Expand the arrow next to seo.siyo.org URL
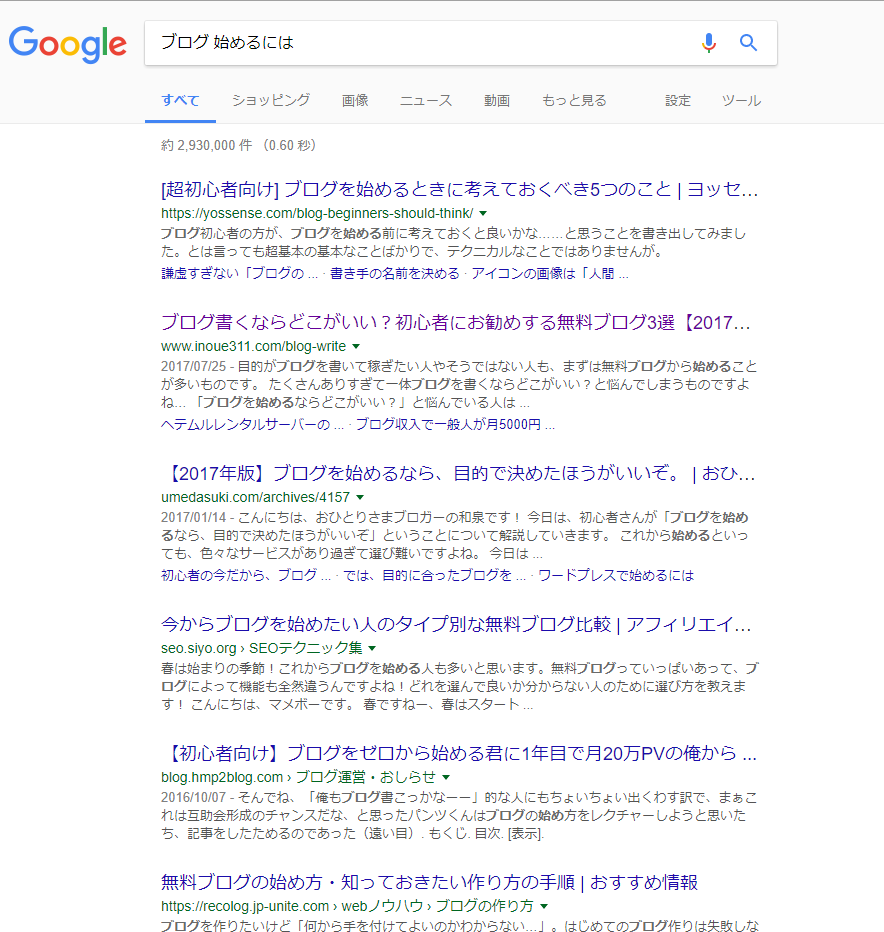 tap(372, 648)
